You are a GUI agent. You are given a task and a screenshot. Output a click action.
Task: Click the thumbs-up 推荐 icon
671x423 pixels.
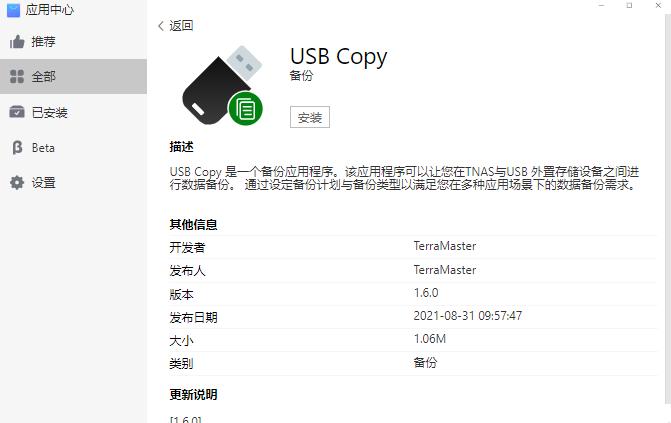click(17, 42)
